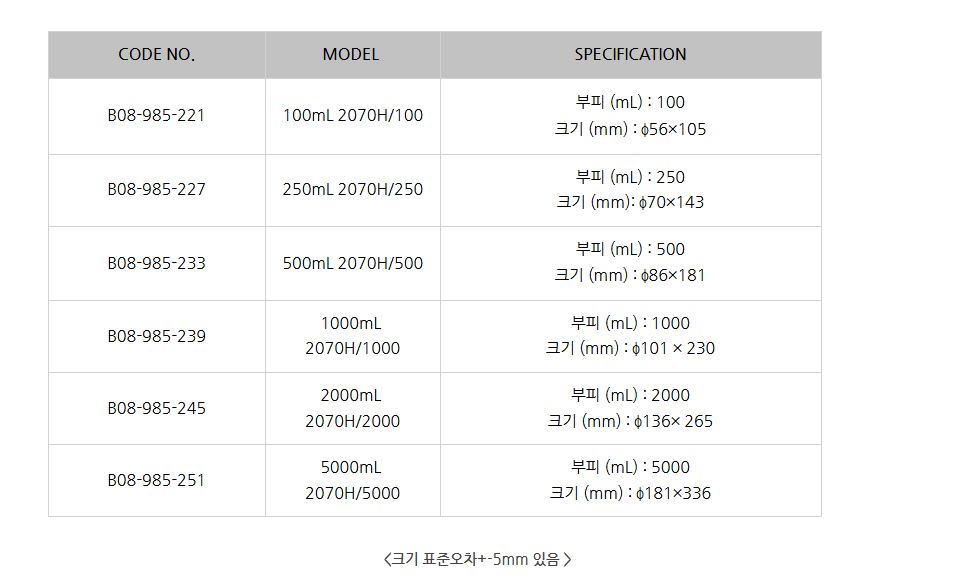Viewport: 954px width, 585px height.
Task: Select product code B08-985-245
Action: pyautogui.click(x=156, y=408)
